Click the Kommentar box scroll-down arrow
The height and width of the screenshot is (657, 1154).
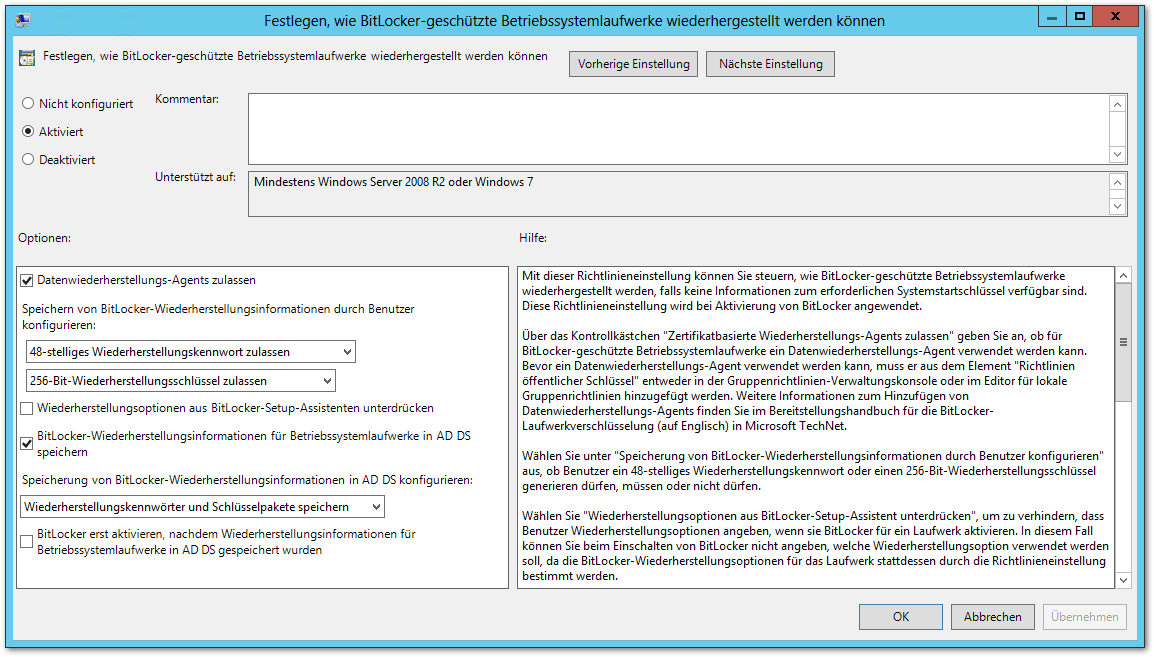click(1118, 154)
